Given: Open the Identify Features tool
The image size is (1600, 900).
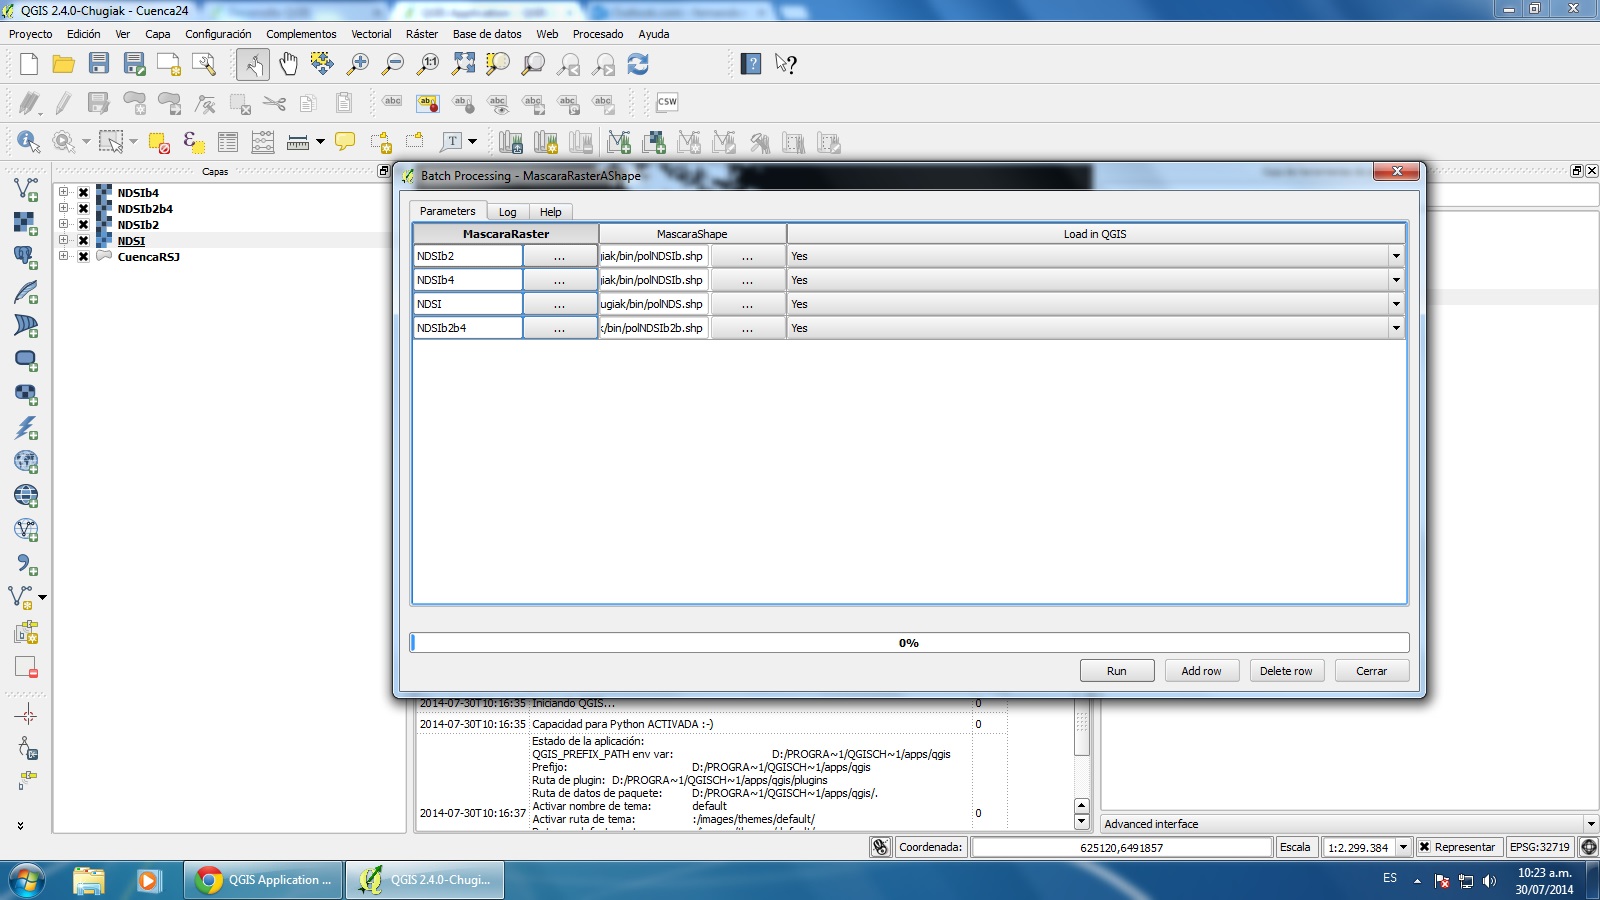Looking at the screenshot, I should [x=27, y=142].
